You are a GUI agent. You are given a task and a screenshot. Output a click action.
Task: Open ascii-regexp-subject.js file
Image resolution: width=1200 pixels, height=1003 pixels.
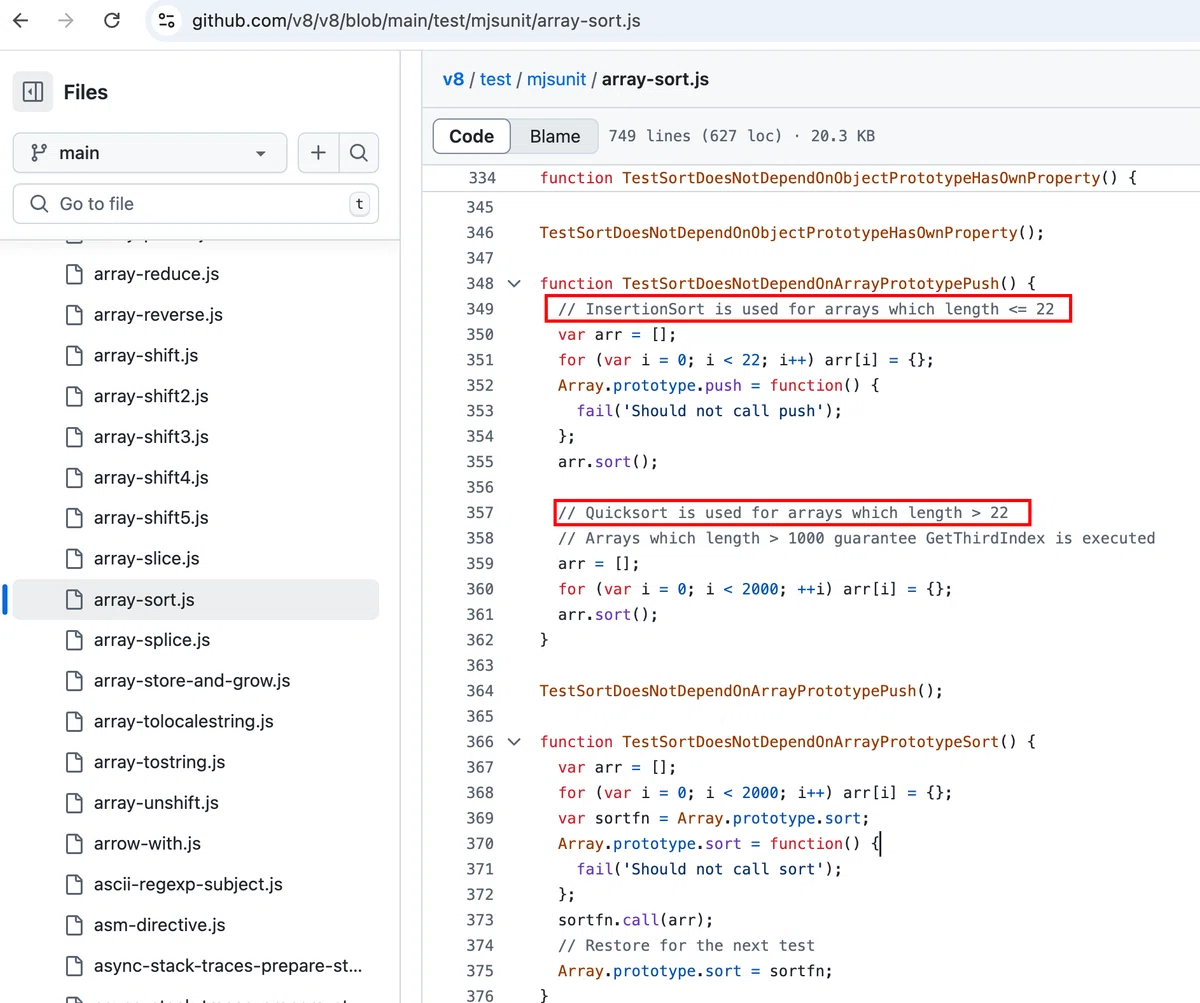click(x=188, y=885)
